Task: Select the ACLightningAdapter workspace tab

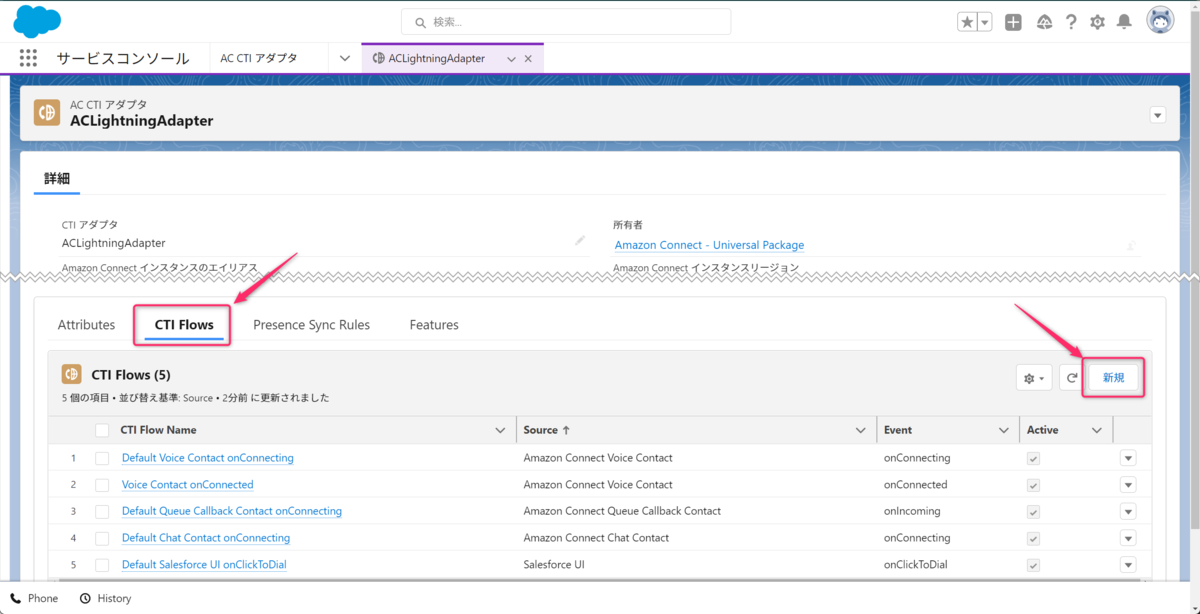Action: 437,58
